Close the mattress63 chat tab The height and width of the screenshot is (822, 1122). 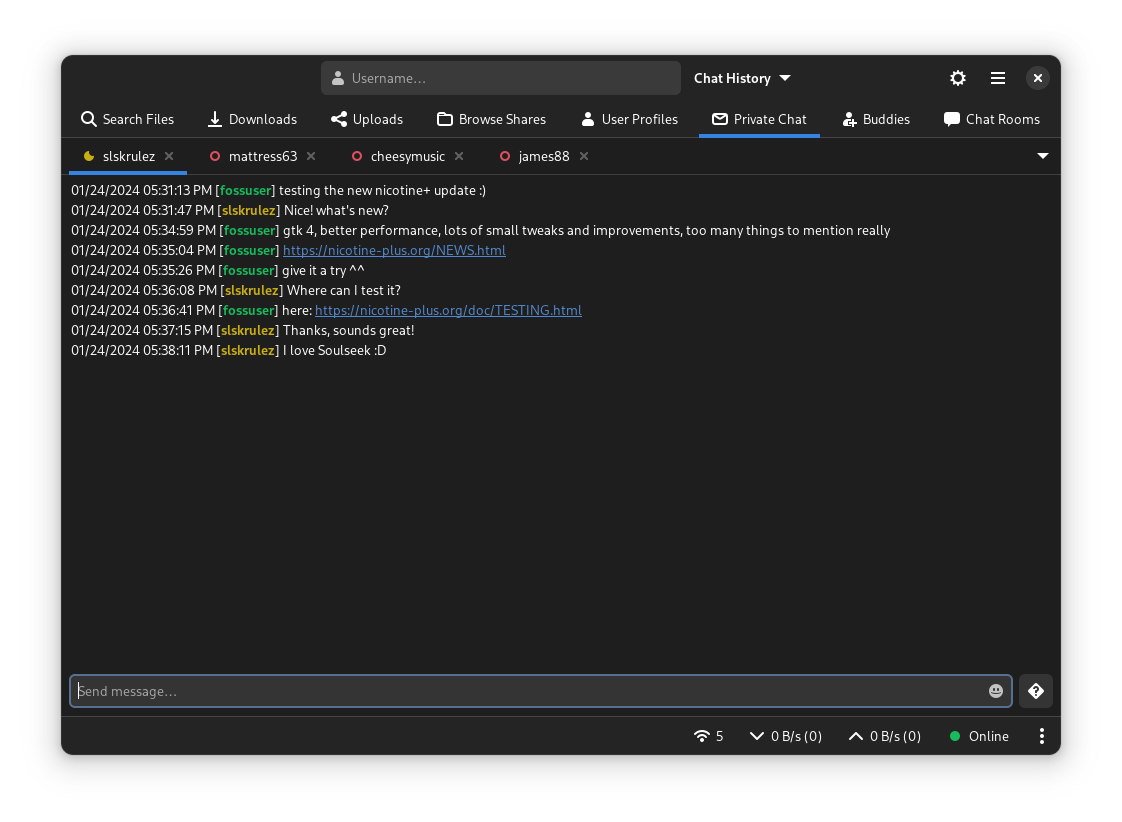click(311, 156)
